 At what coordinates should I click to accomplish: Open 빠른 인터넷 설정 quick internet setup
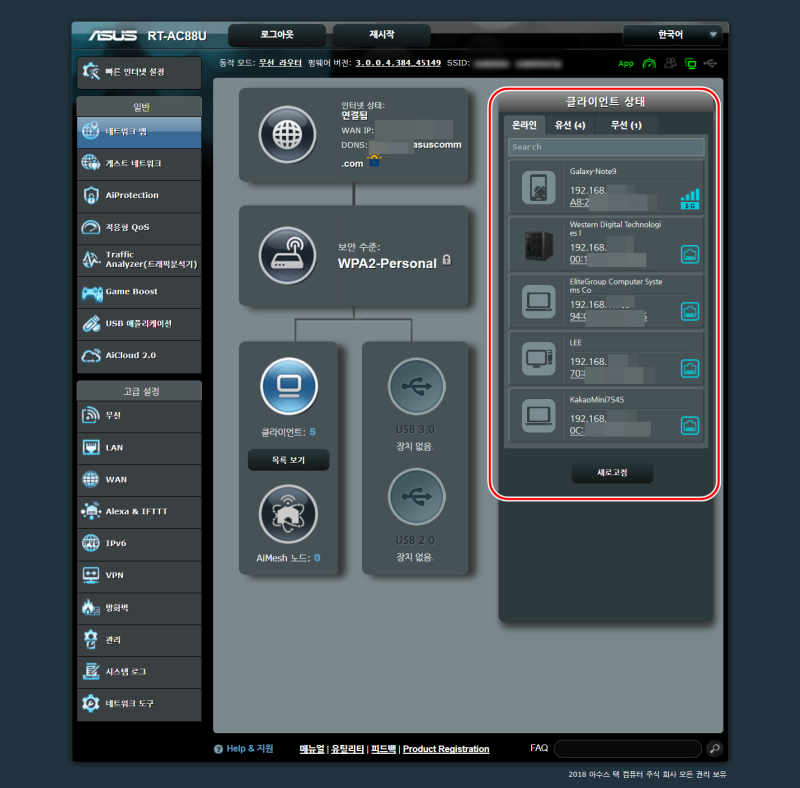[139, 72]
